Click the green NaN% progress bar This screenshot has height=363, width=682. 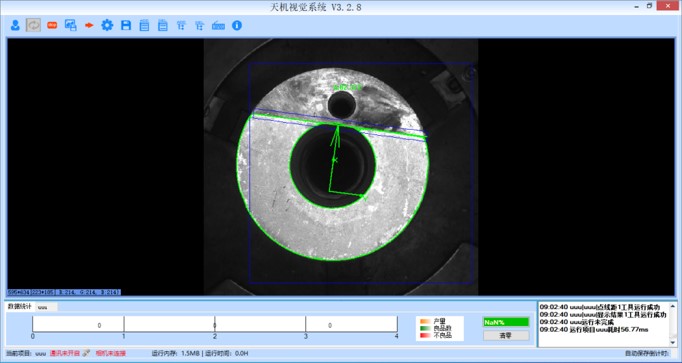coord(506,322)
